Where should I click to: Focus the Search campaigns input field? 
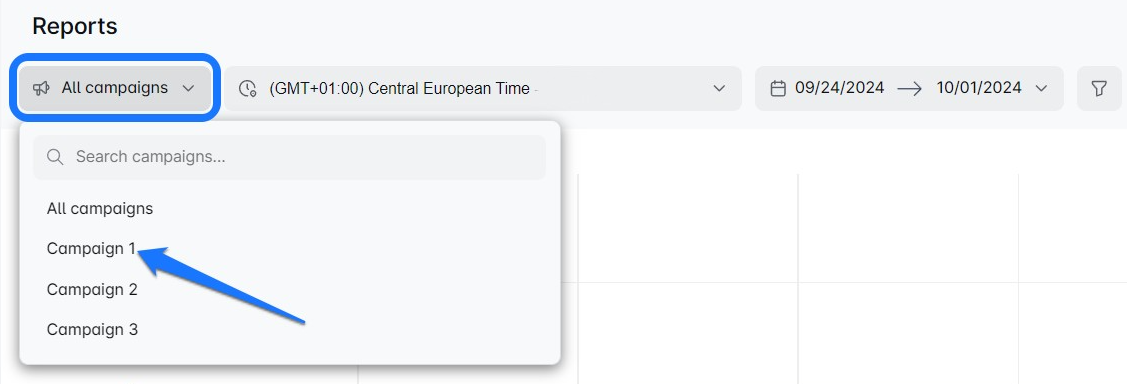[289, 157]
